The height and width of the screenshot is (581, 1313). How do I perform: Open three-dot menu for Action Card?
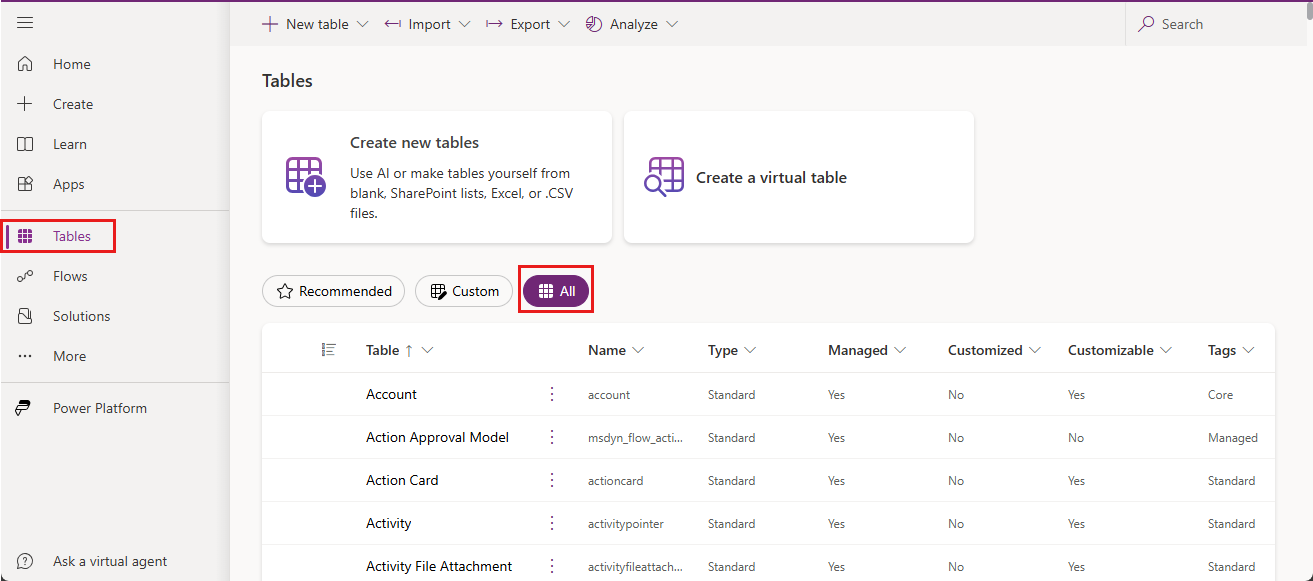pos(552,480)
